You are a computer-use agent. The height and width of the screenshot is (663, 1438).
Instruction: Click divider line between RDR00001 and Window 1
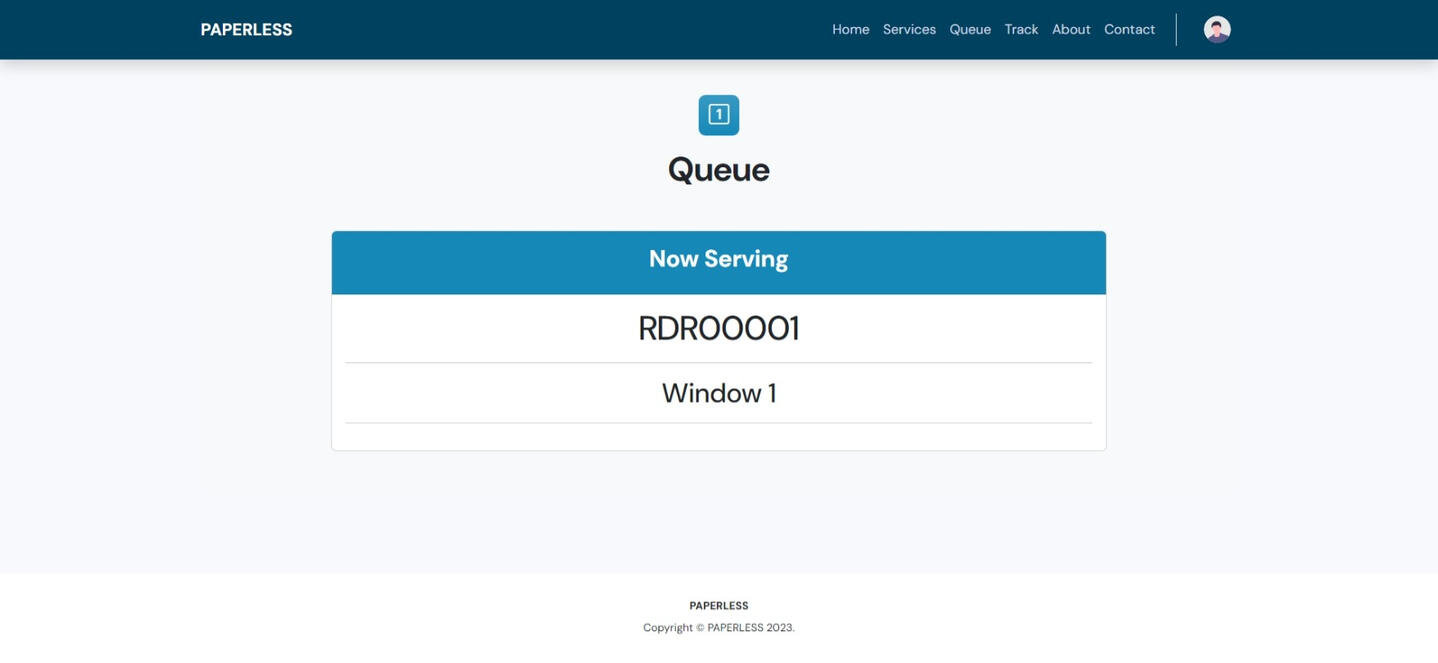click(718, 362)
